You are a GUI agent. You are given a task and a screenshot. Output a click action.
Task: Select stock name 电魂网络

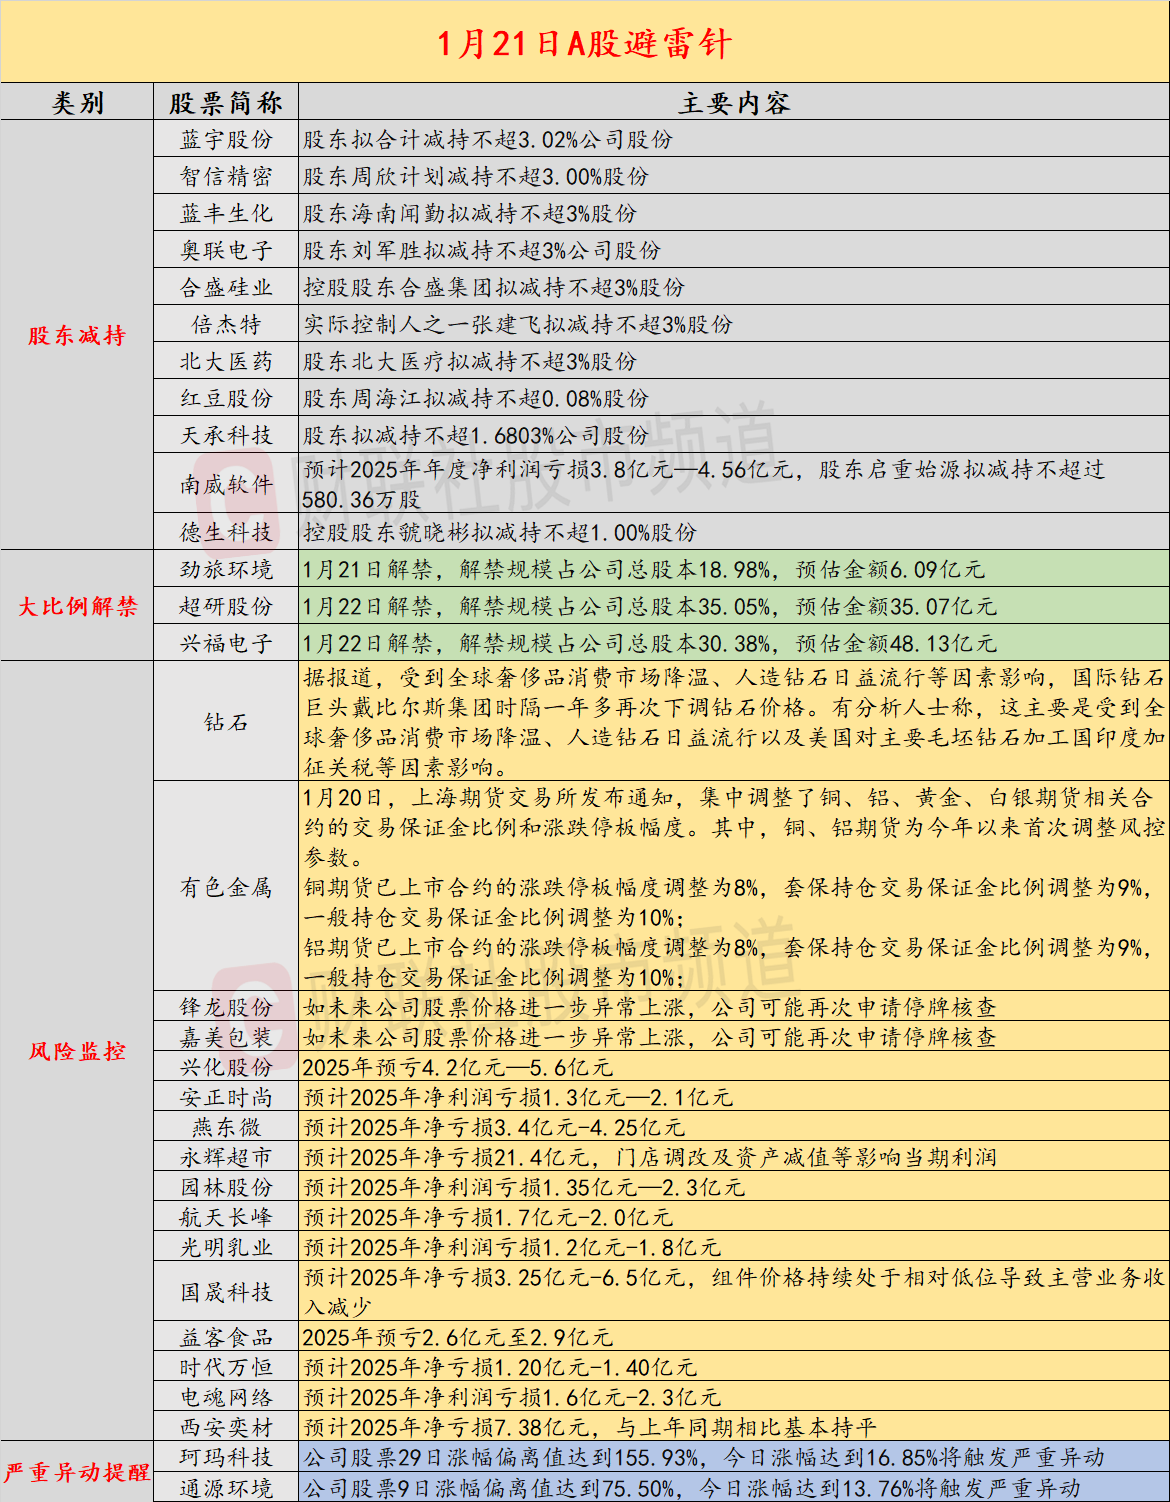[226, 1397]
